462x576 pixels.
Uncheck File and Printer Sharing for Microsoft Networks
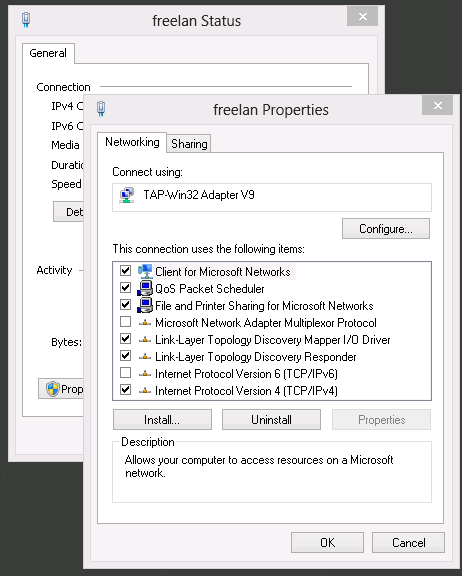(126, 305)
